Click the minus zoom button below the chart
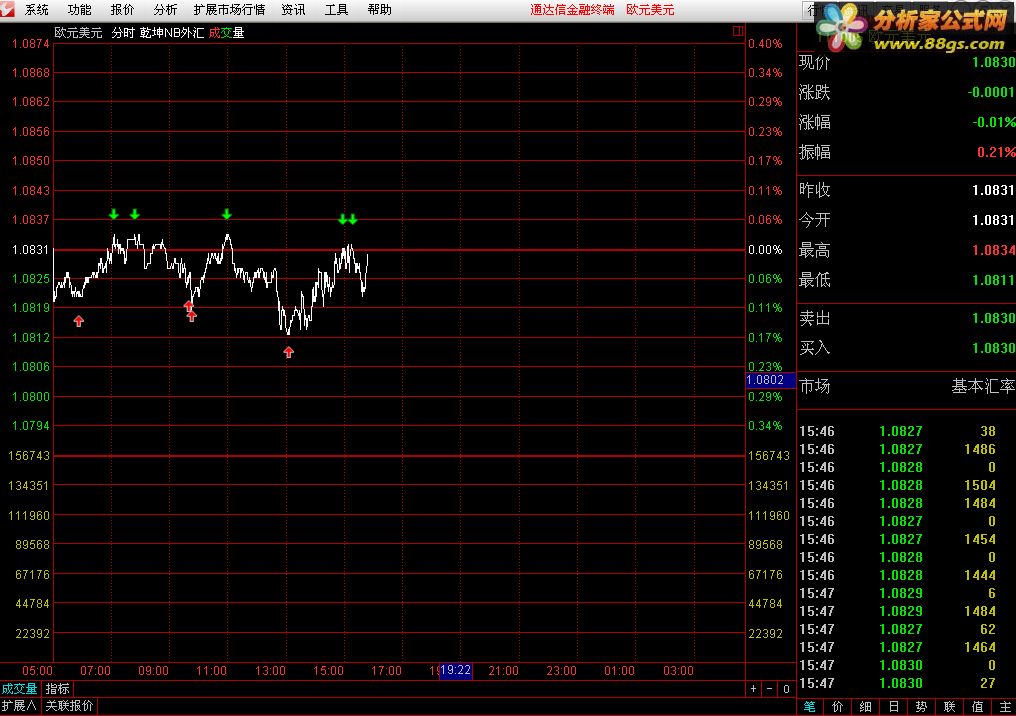 [x=769, y=689]
